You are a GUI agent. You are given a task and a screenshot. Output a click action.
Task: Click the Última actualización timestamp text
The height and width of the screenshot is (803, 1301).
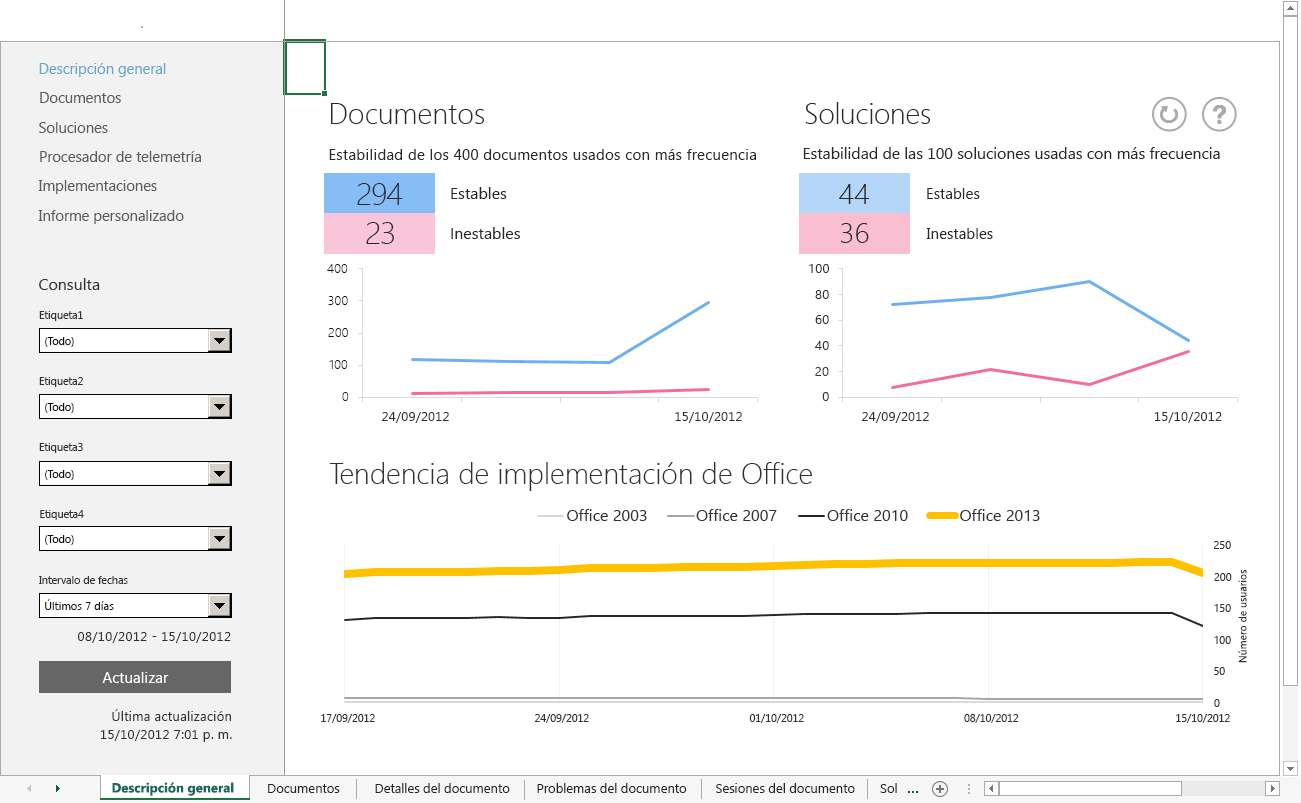[x=166, y=726]
